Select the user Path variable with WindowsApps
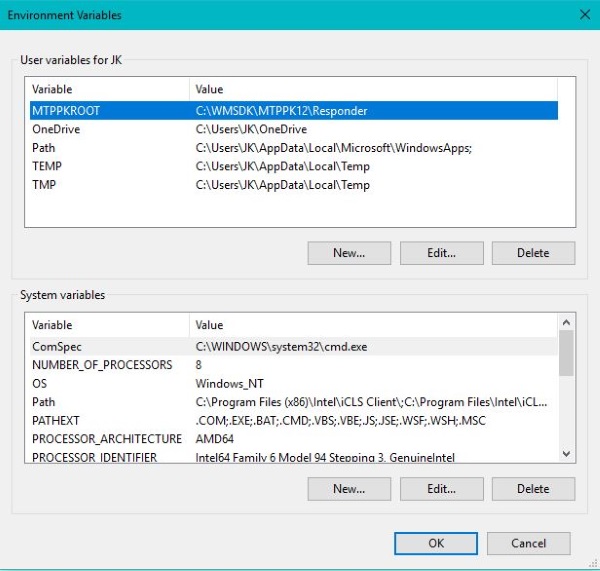This screenshot has width=600, height=571. pos(293,148)
